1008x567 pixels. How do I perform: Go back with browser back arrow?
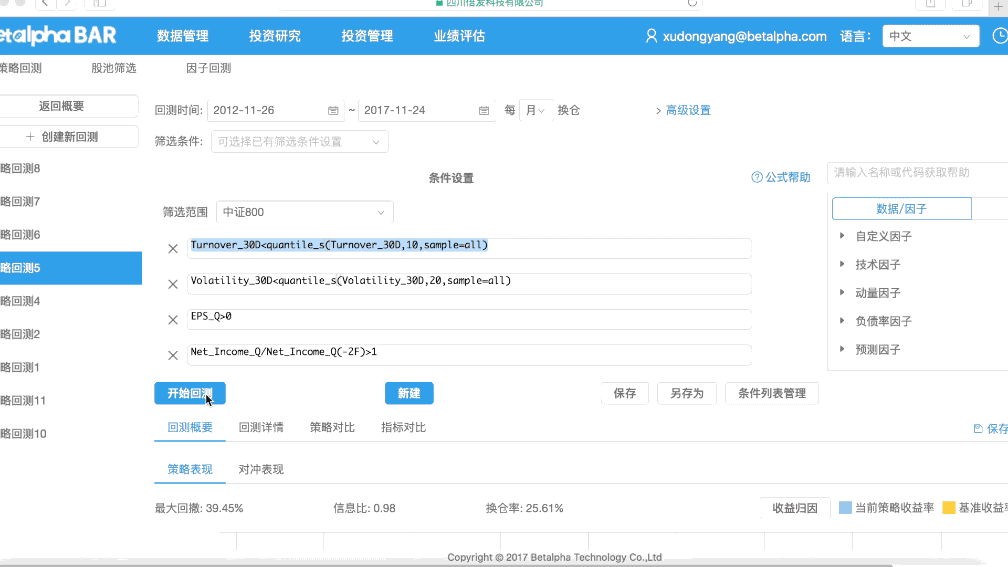45,4
